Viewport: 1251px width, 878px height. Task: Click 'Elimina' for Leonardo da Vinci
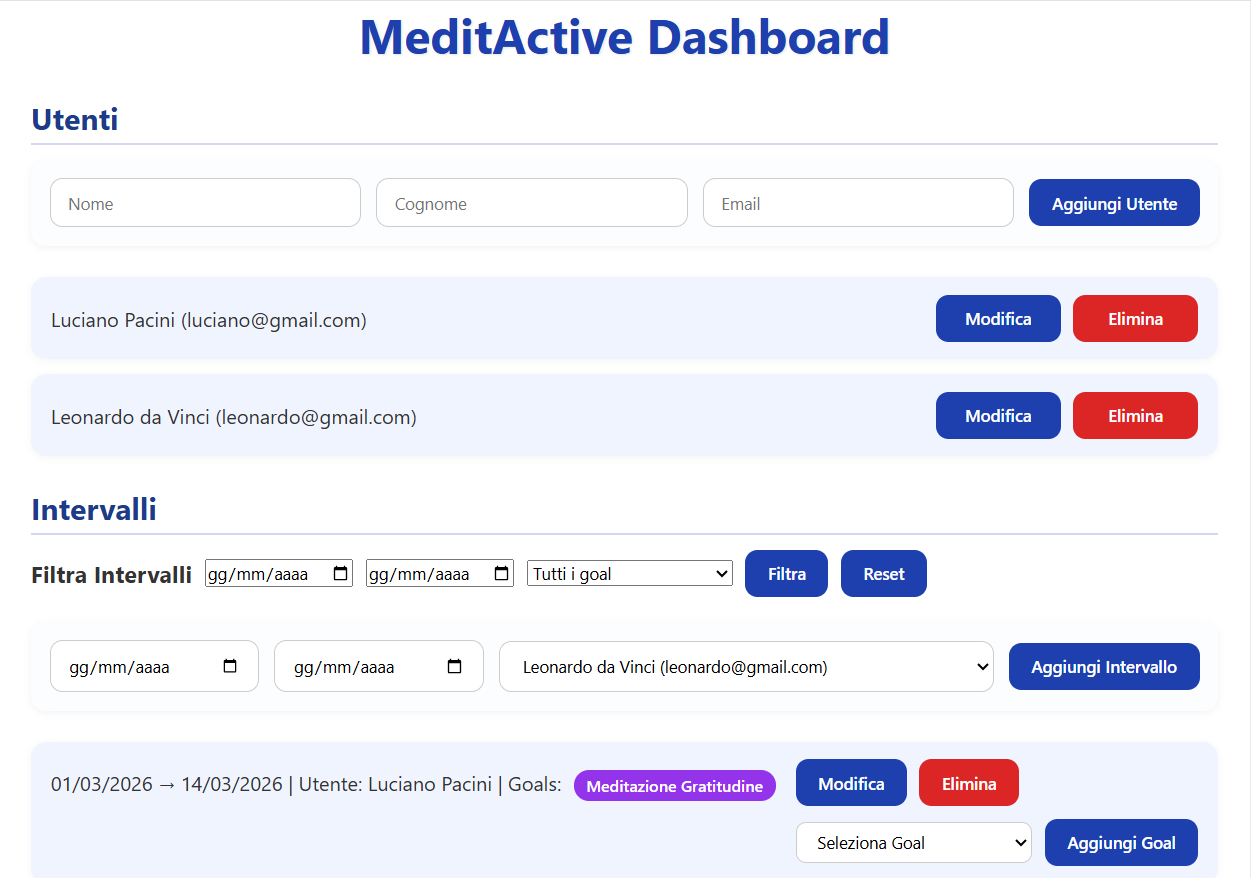[1135, 415]
